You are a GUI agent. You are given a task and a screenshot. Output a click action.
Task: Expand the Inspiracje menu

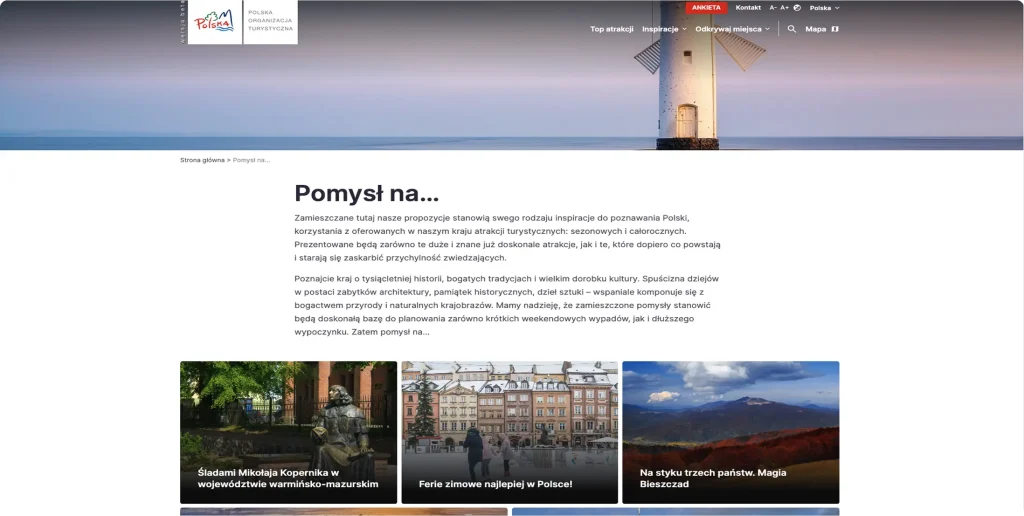[664, 29]
